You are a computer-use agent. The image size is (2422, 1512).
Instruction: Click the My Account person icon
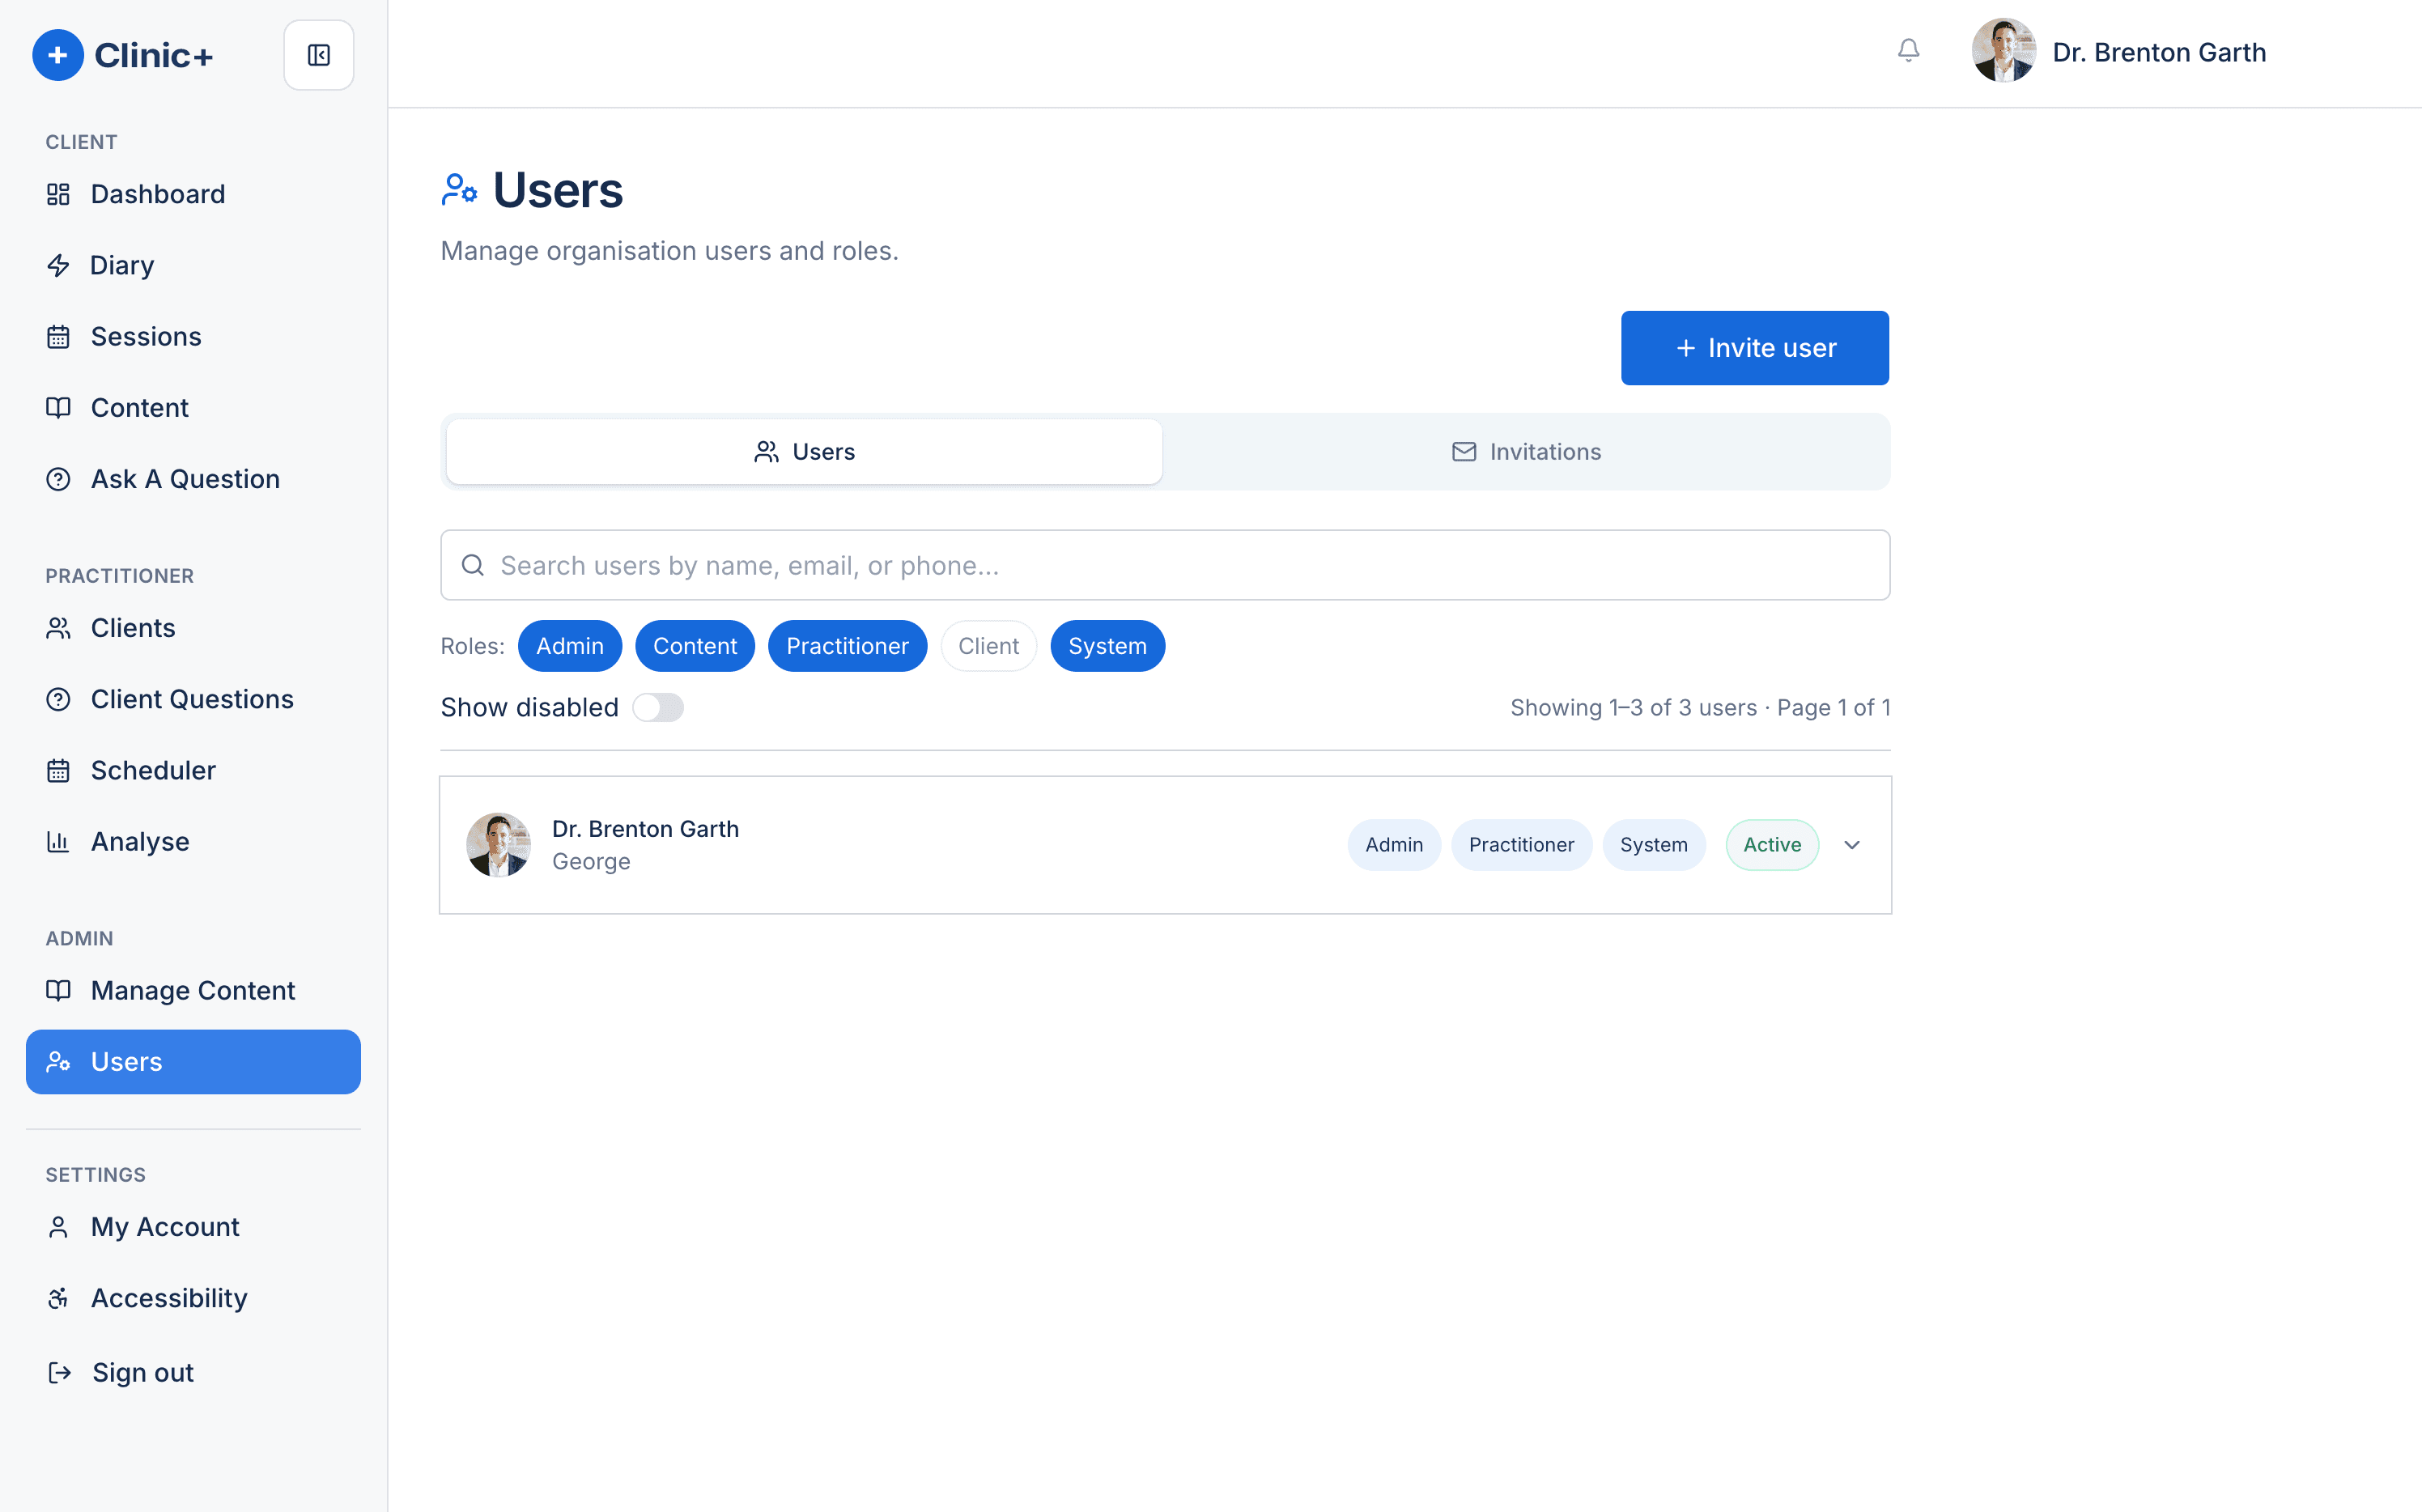click(58, 1227)
